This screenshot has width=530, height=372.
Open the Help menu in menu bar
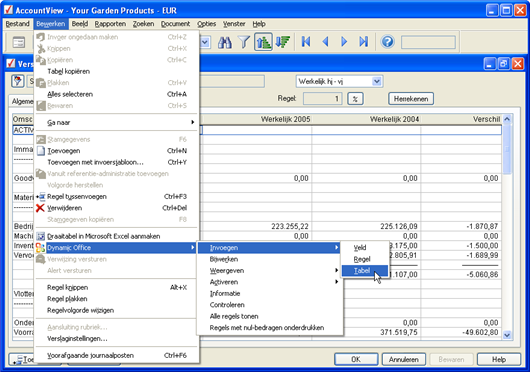259,24
